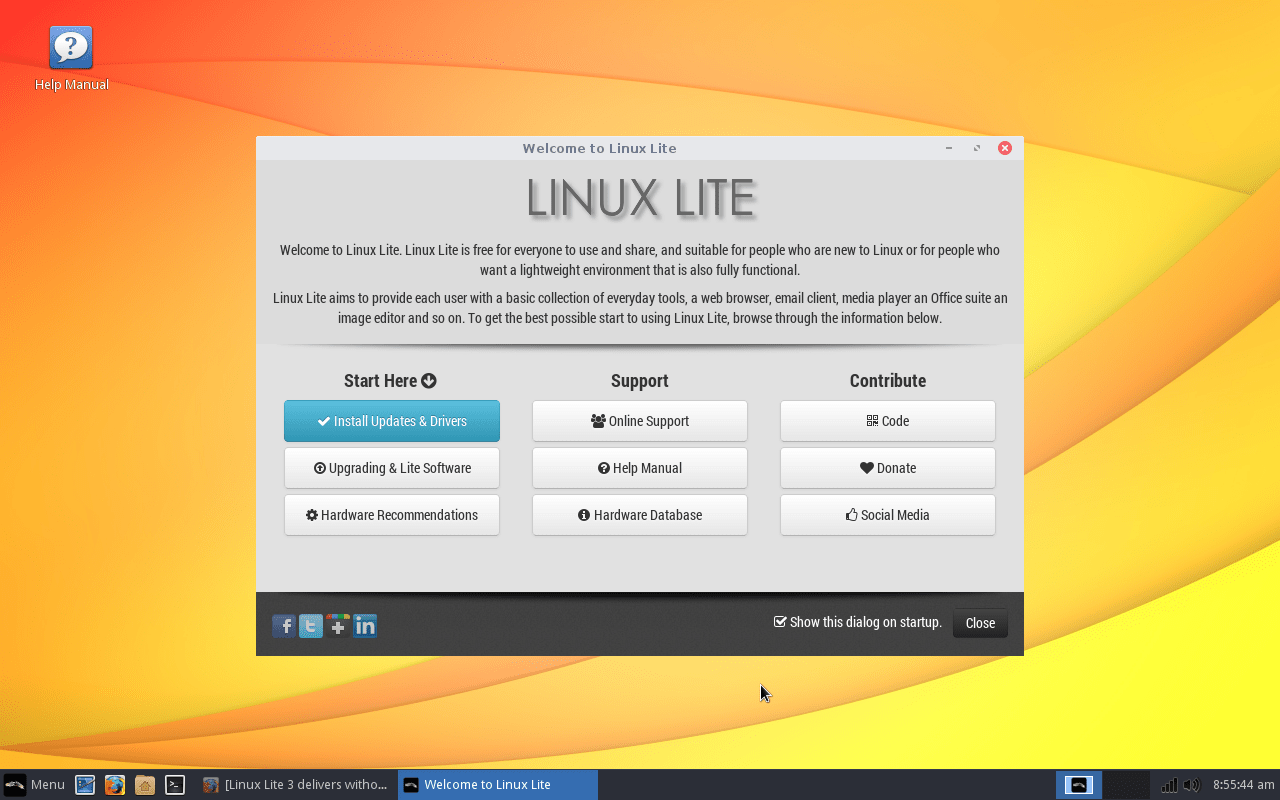Click Install Updates & Drivers button
The height and width of the screenshot is (800, 1280).
(x=392, y=421)
